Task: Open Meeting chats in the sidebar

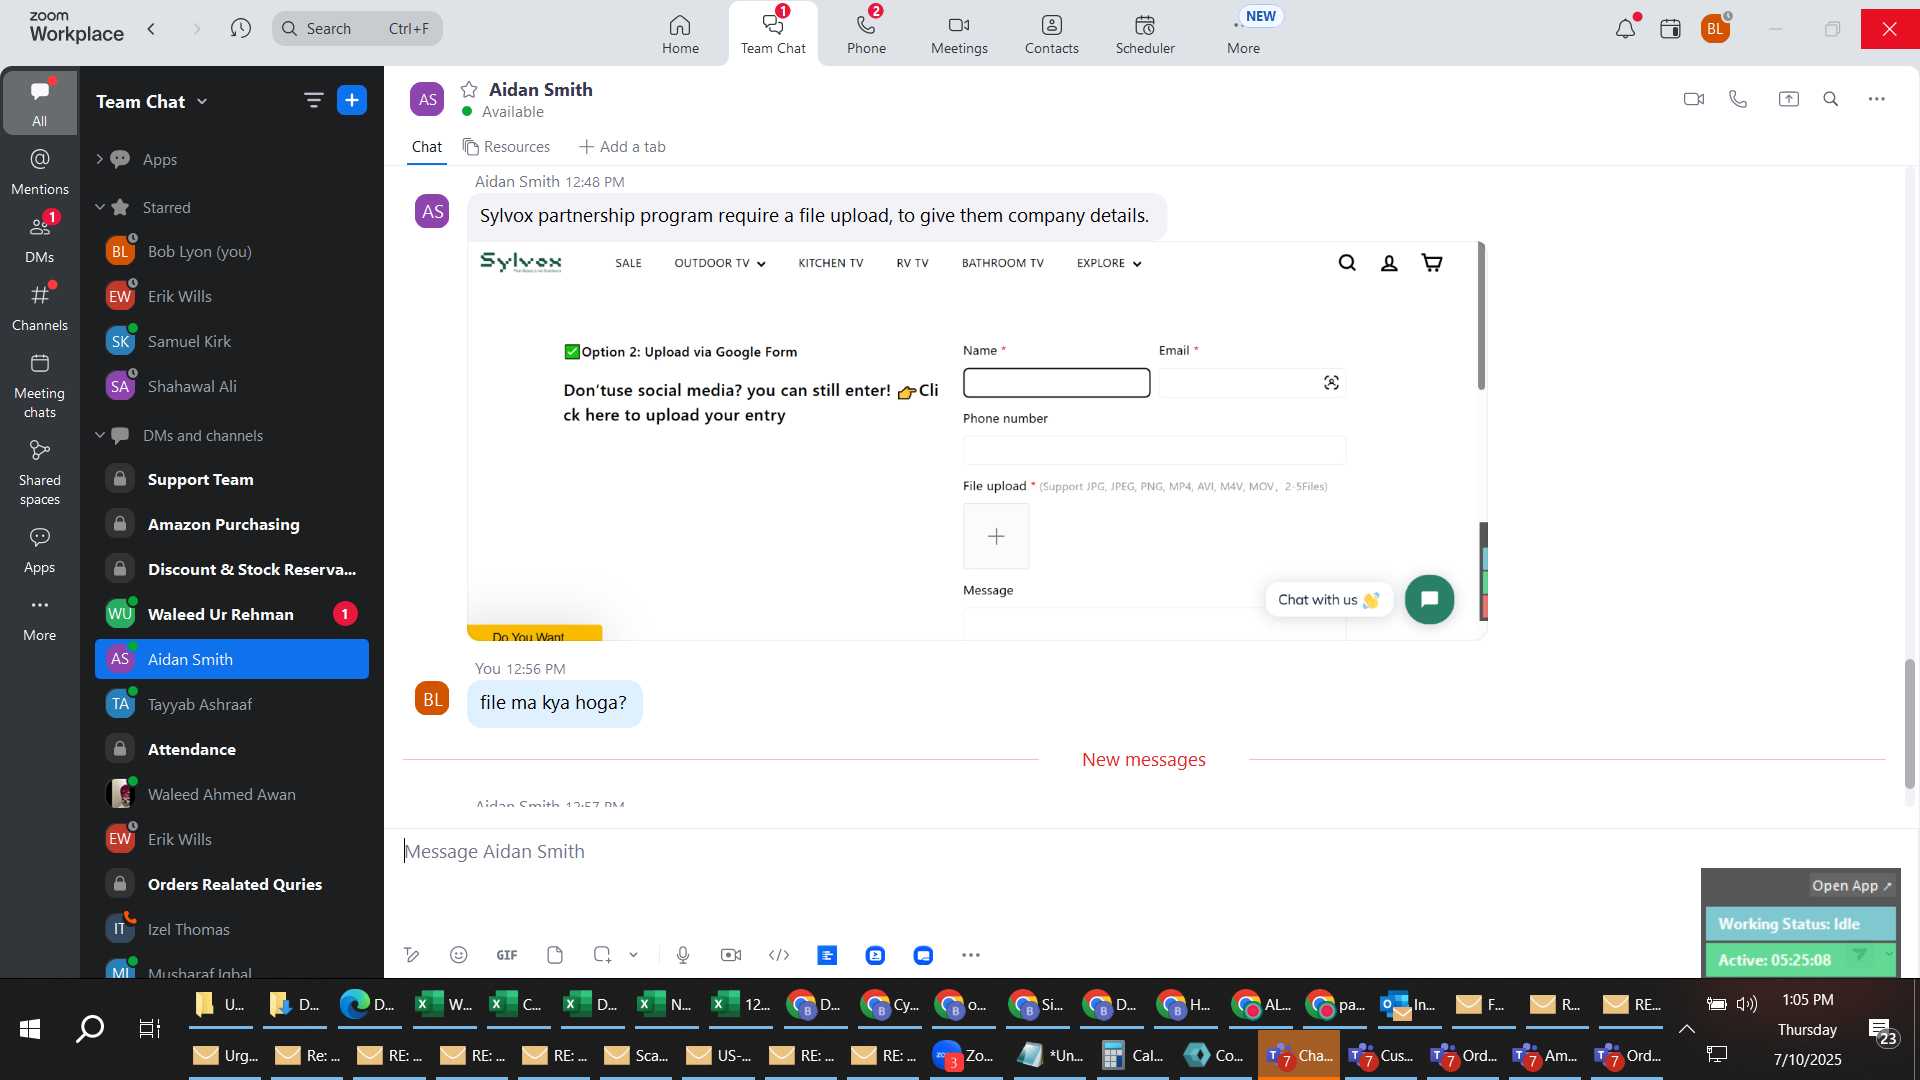Action: coord(39,385)
